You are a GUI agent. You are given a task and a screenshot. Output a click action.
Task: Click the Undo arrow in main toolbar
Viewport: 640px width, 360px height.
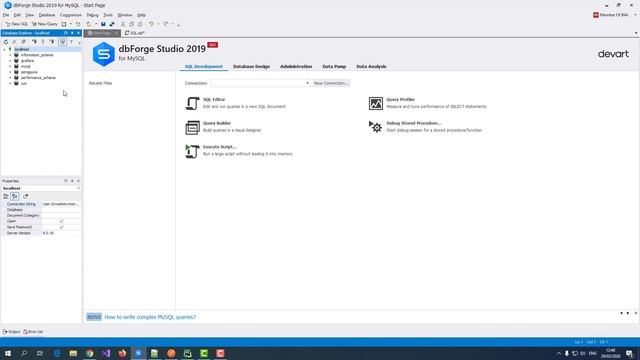click(151, 24)
